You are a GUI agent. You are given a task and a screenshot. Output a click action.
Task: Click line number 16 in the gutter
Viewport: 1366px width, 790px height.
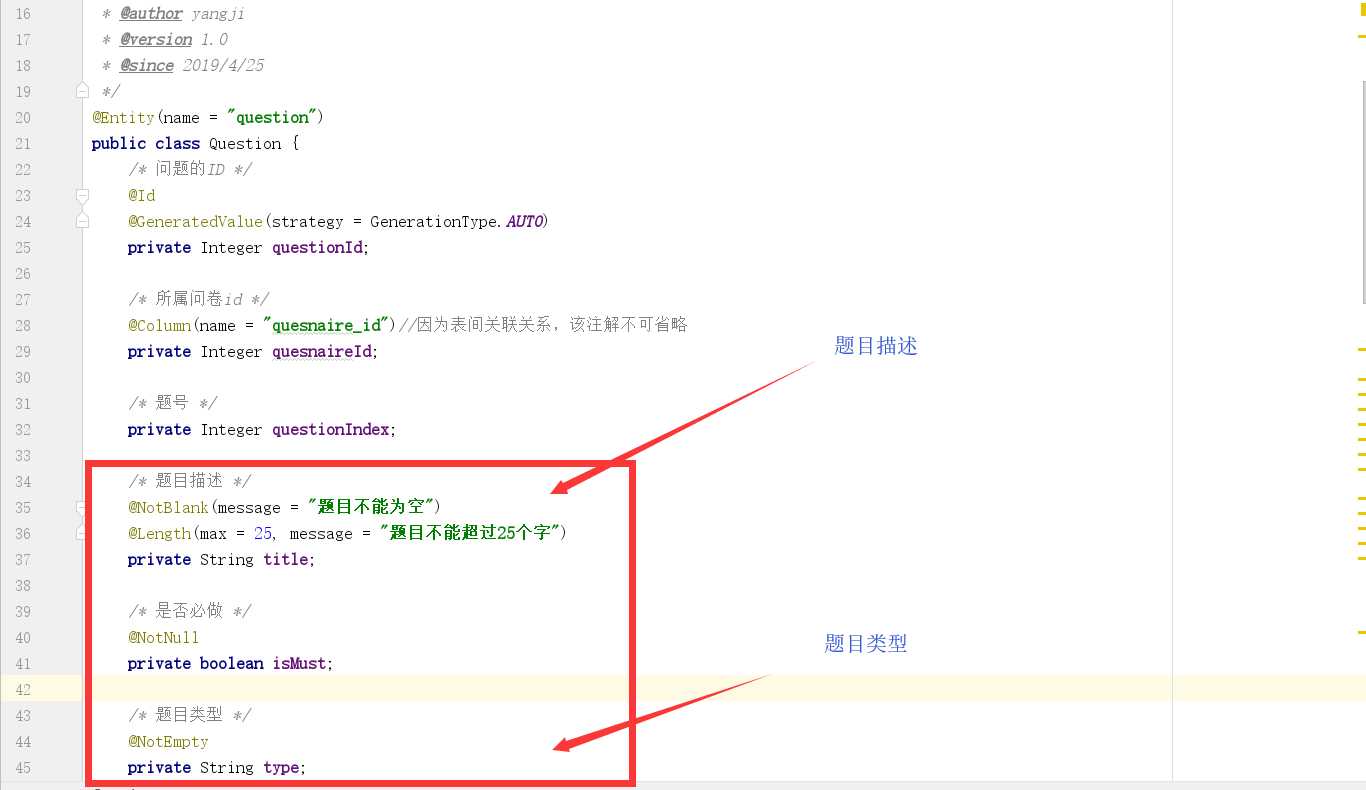(x=23, y=13)
